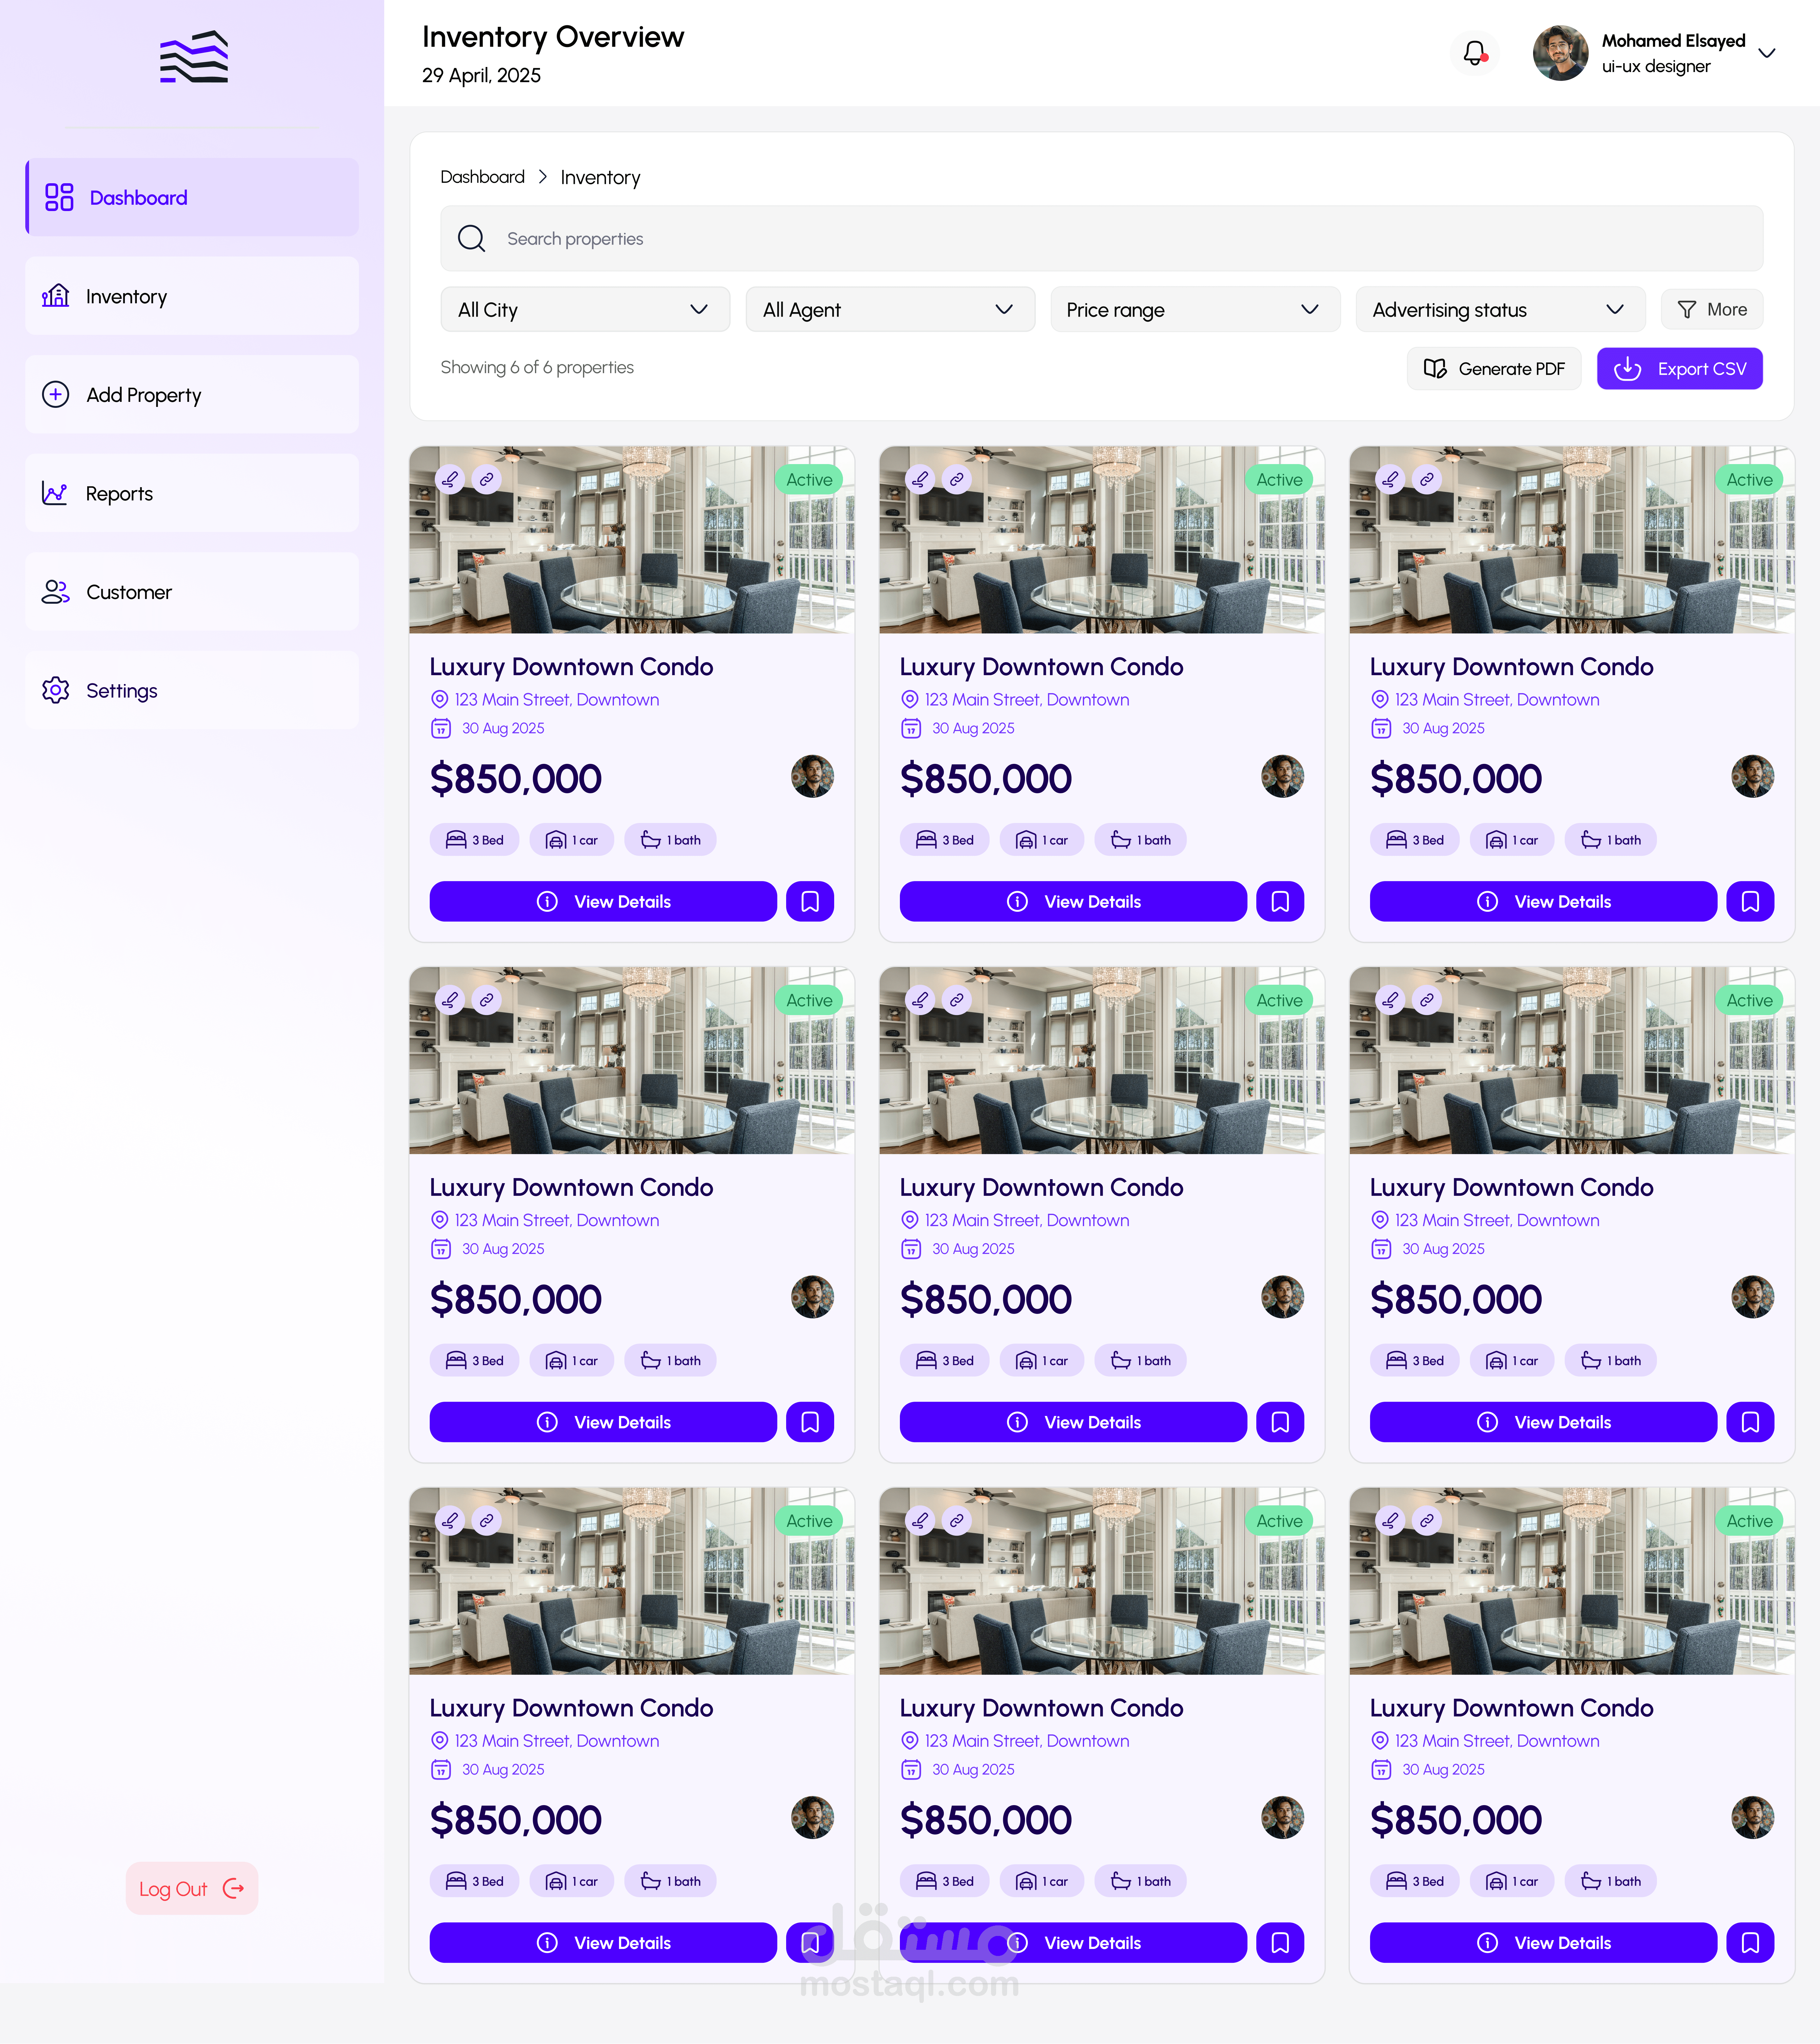Open the All City dropdown
The width and height of the screenshot is (1820, 2044).
click(x=585, y=310)
